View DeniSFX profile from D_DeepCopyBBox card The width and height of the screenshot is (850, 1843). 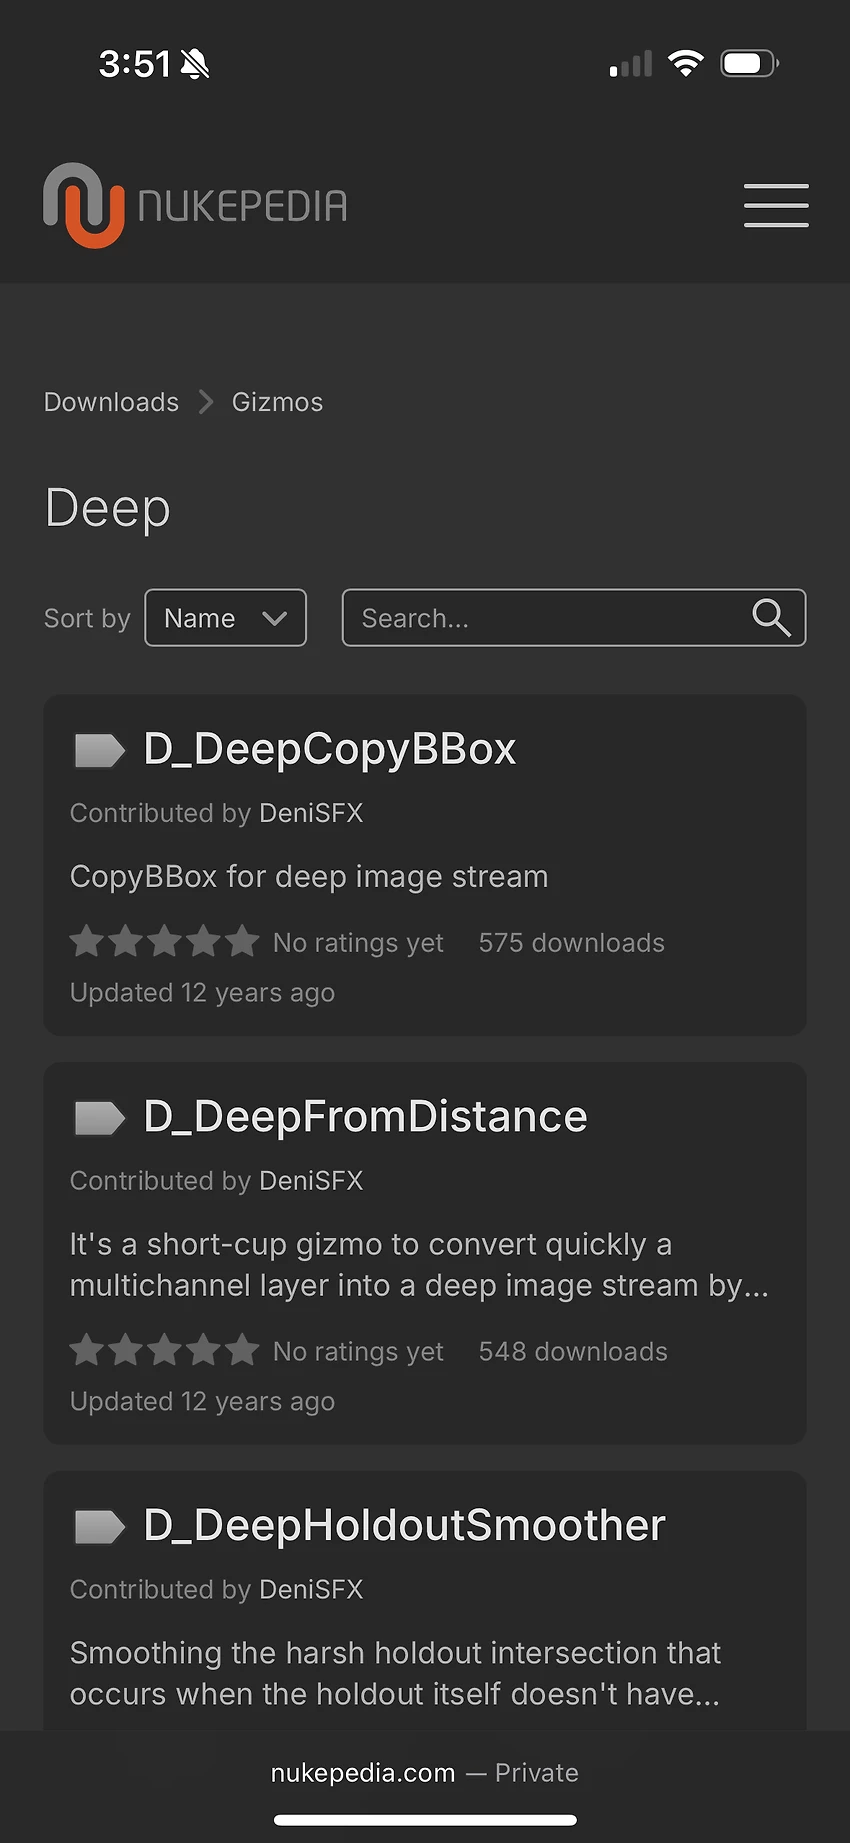pos(311,813)
